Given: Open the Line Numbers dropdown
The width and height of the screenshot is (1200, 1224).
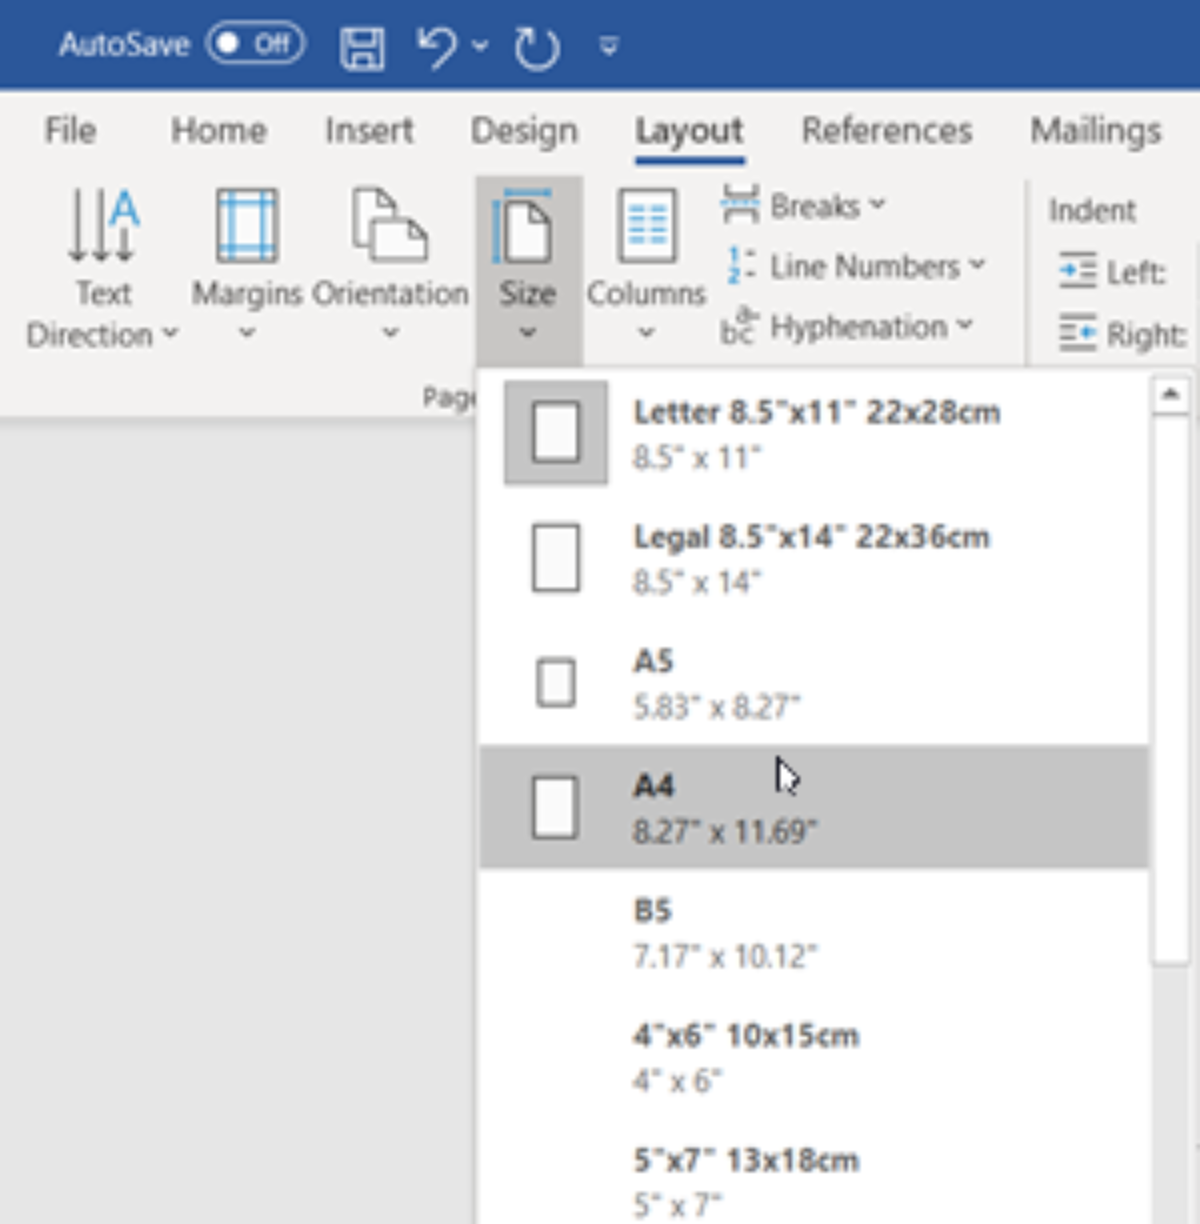Looking at the screenshot, I should tap(856, 266).
